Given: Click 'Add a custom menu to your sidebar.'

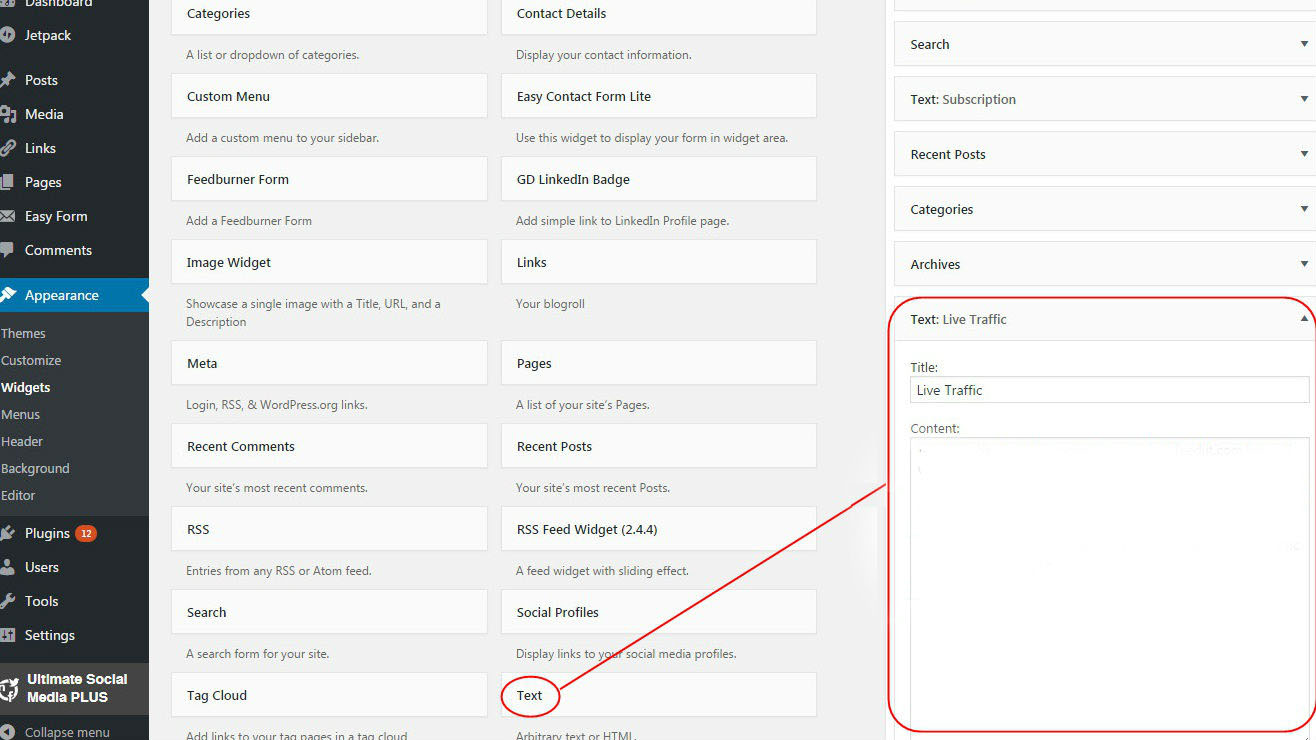Looking at the screenshot, I should 282,138.
